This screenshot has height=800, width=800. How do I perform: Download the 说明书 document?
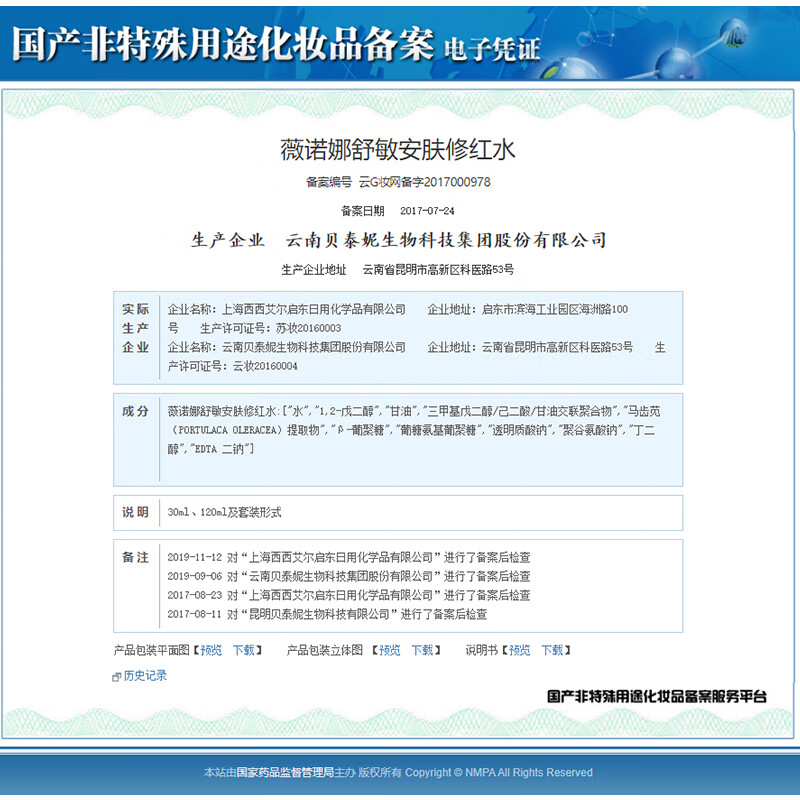click(551, 650)
